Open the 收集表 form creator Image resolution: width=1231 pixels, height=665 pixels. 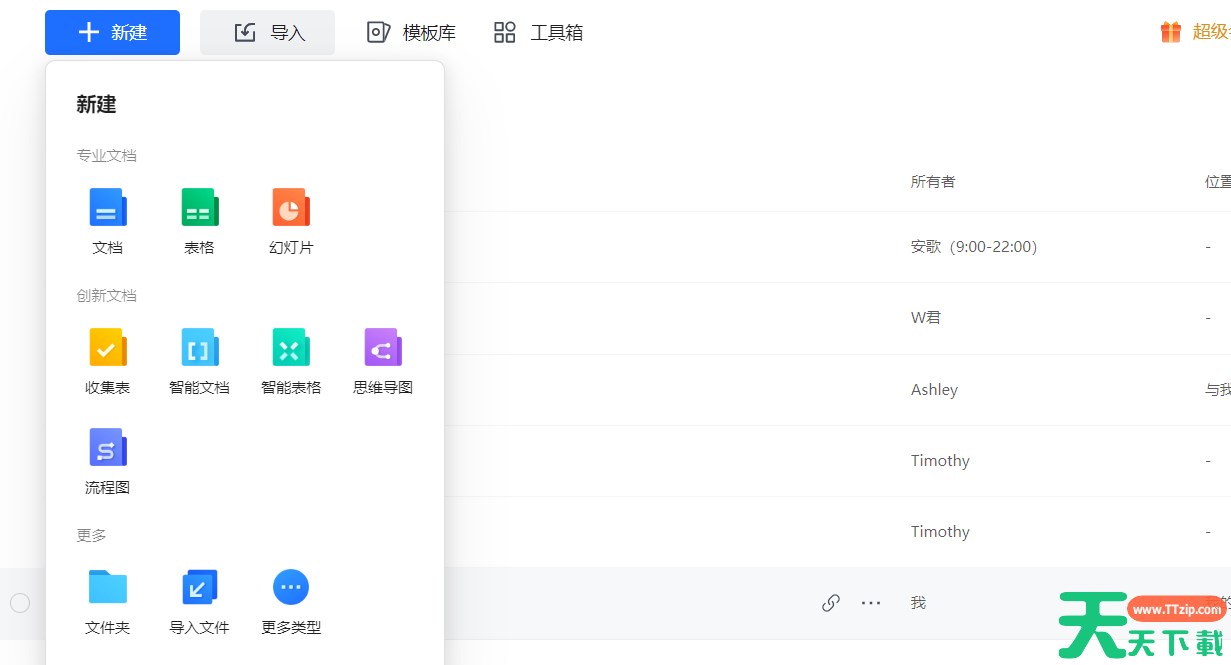pos(108,348)
